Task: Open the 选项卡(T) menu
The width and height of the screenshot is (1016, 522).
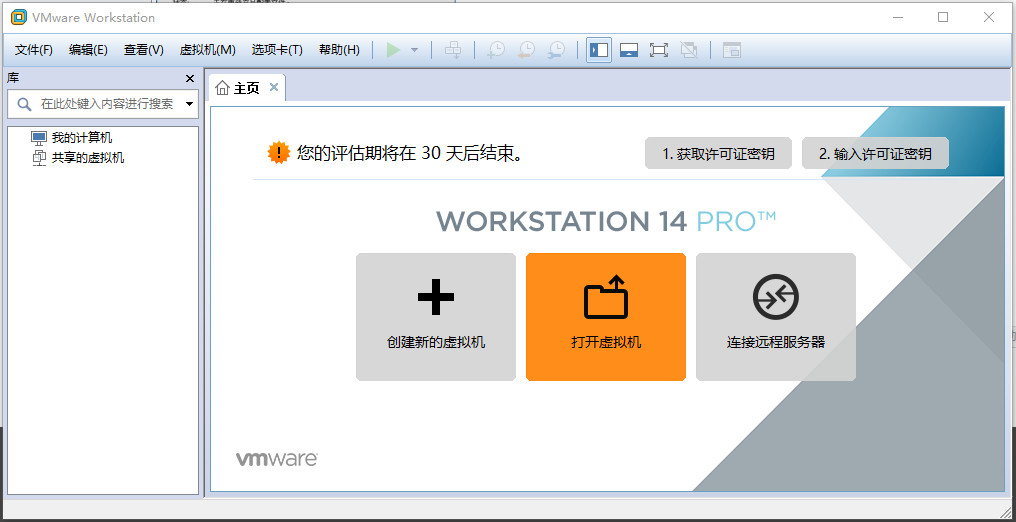Action: click(277, 50)
